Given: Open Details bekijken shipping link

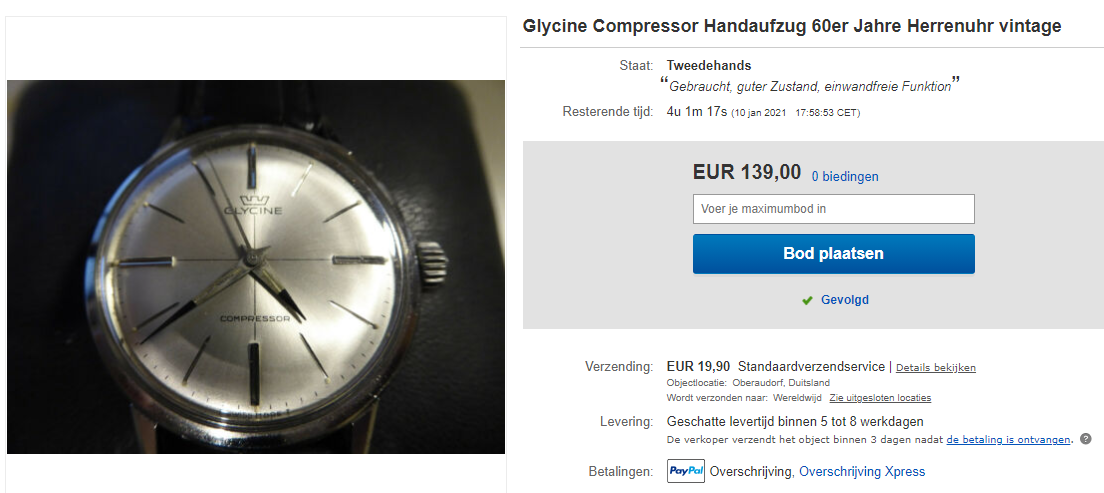Looking at the screenshot, I should point(936,368).
